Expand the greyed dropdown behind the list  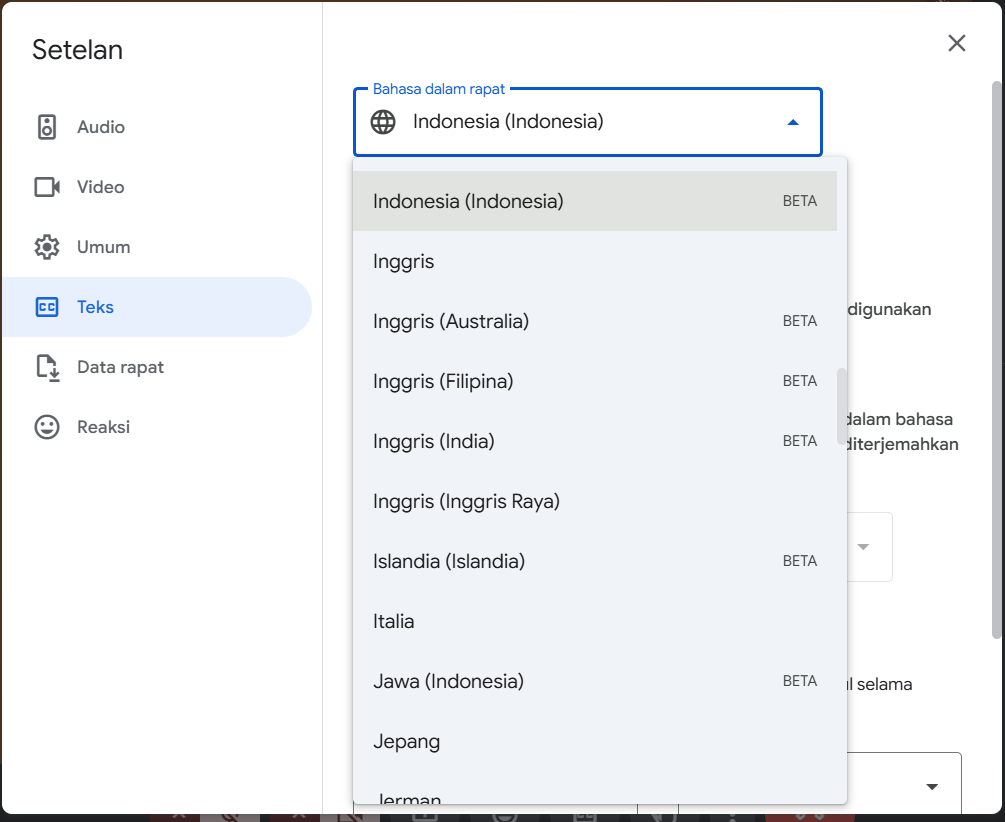click(863, 547)
